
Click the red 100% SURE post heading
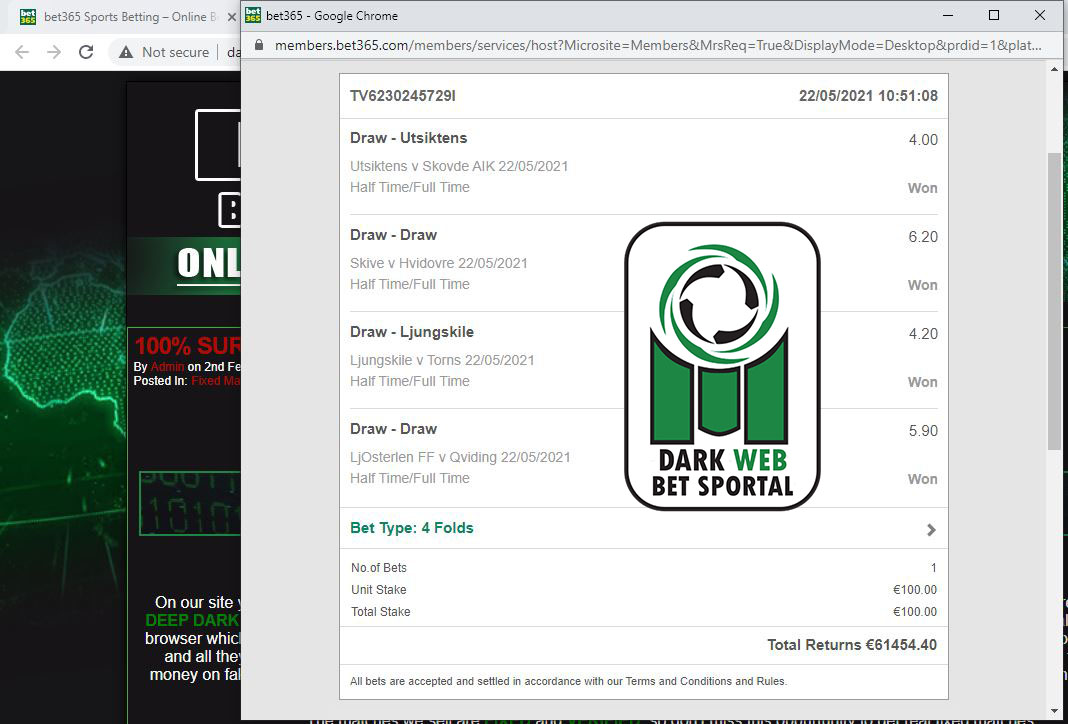[186, 346]
